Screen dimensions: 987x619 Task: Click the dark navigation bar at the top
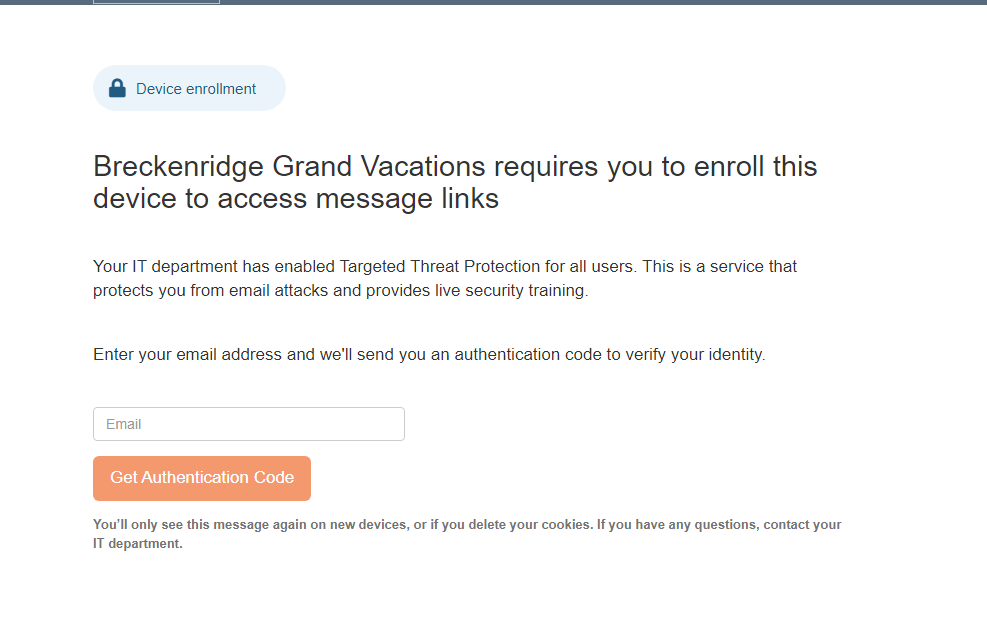point(600,4)
